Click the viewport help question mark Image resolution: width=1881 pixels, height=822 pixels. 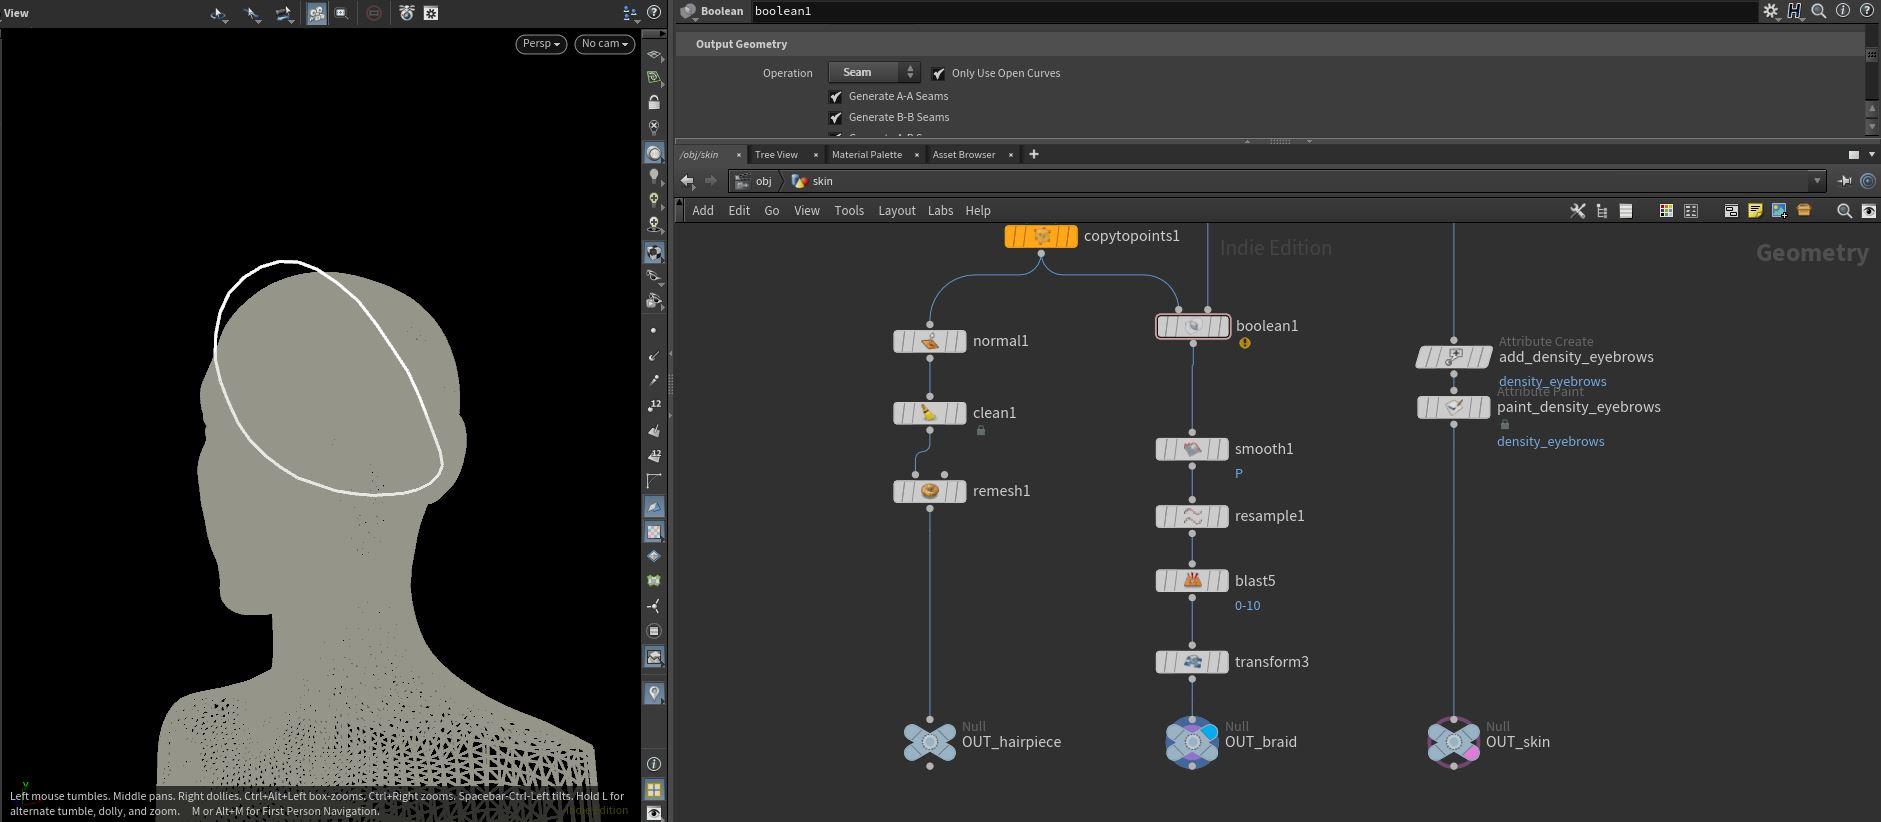[654, 13]
